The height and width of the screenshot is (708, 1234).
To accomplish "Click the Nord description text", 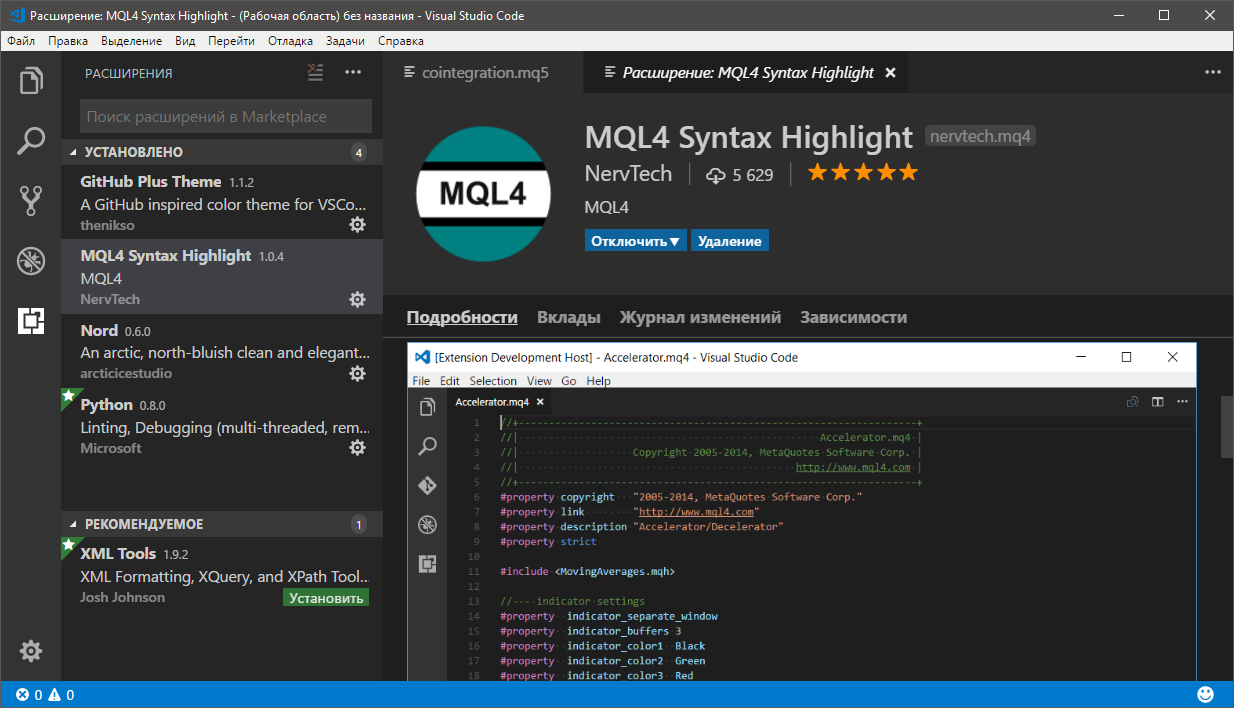I will tap(225, 352).
